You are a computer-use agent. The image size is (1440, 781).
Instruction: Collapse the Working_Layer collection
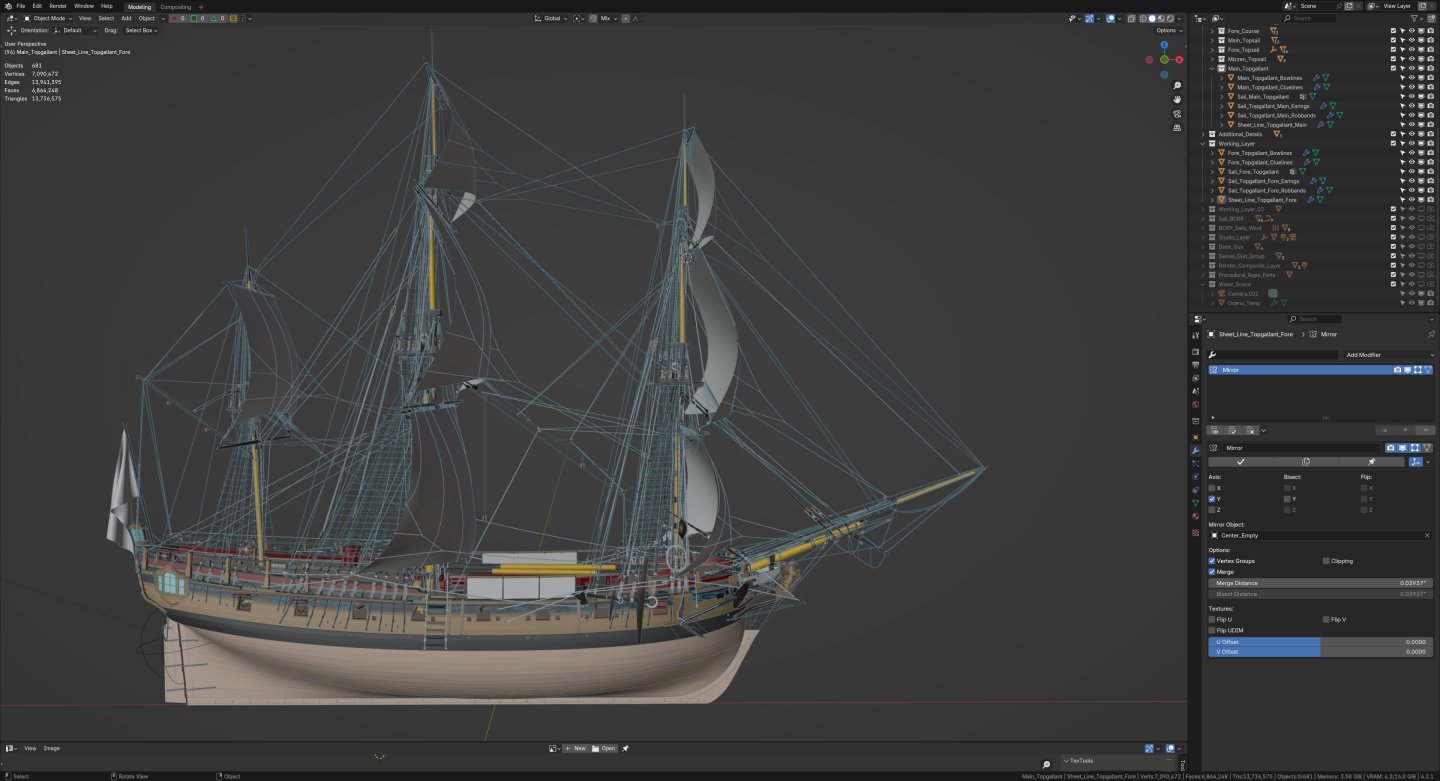coord(1204,143)
